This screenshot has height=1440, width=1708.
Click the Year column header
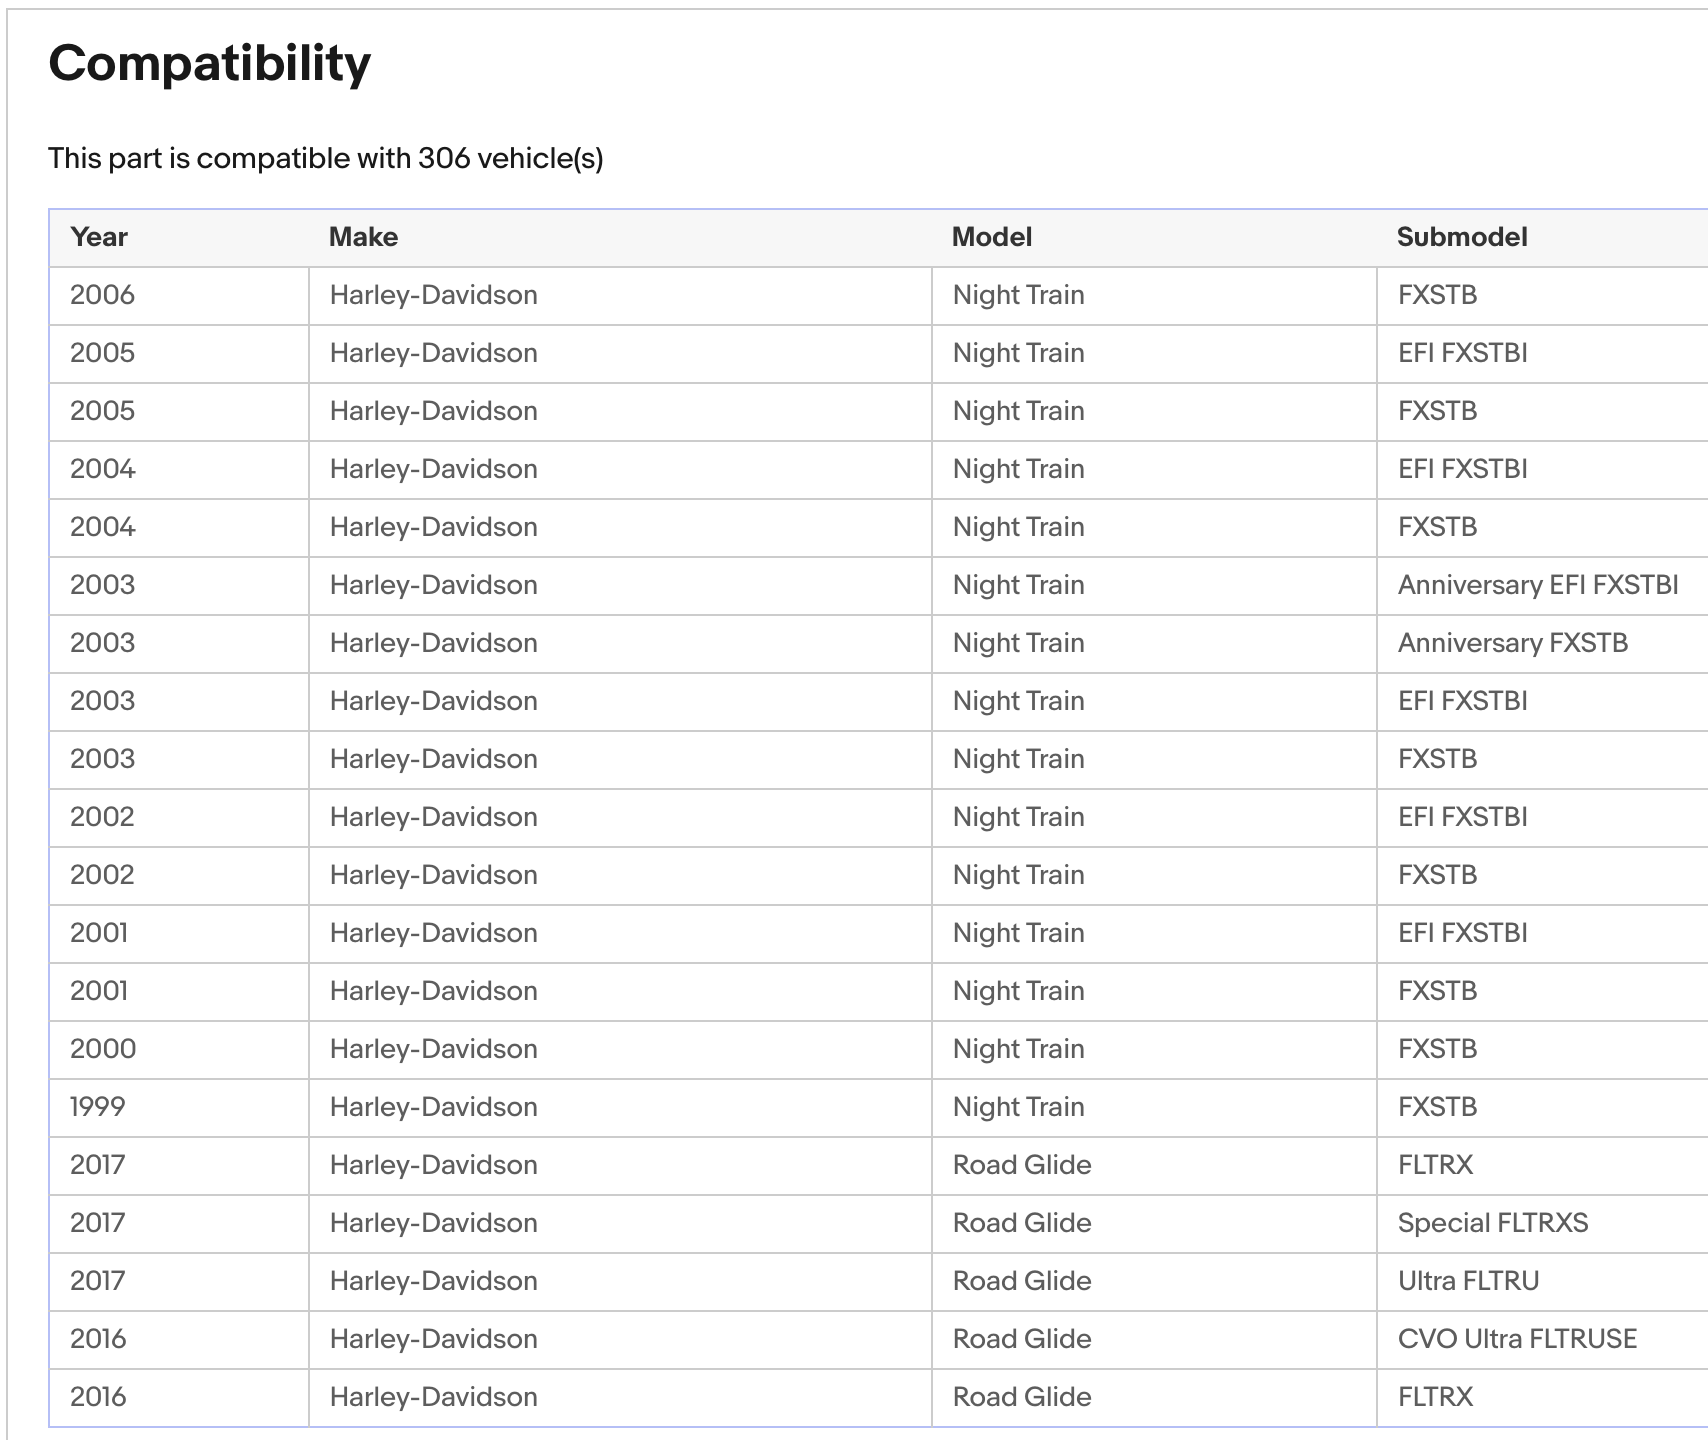(x=99, y=237)
